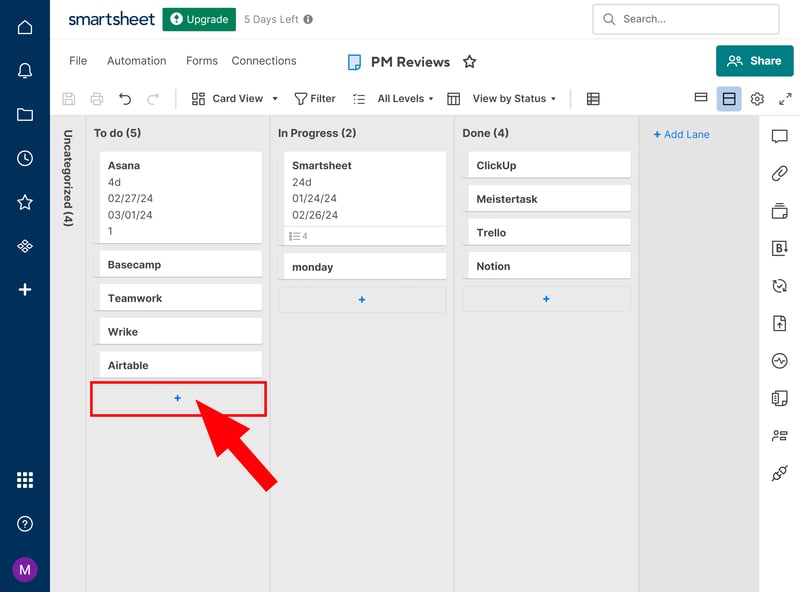
Task: Open Summary panel icon
Action: pos(779,398)
